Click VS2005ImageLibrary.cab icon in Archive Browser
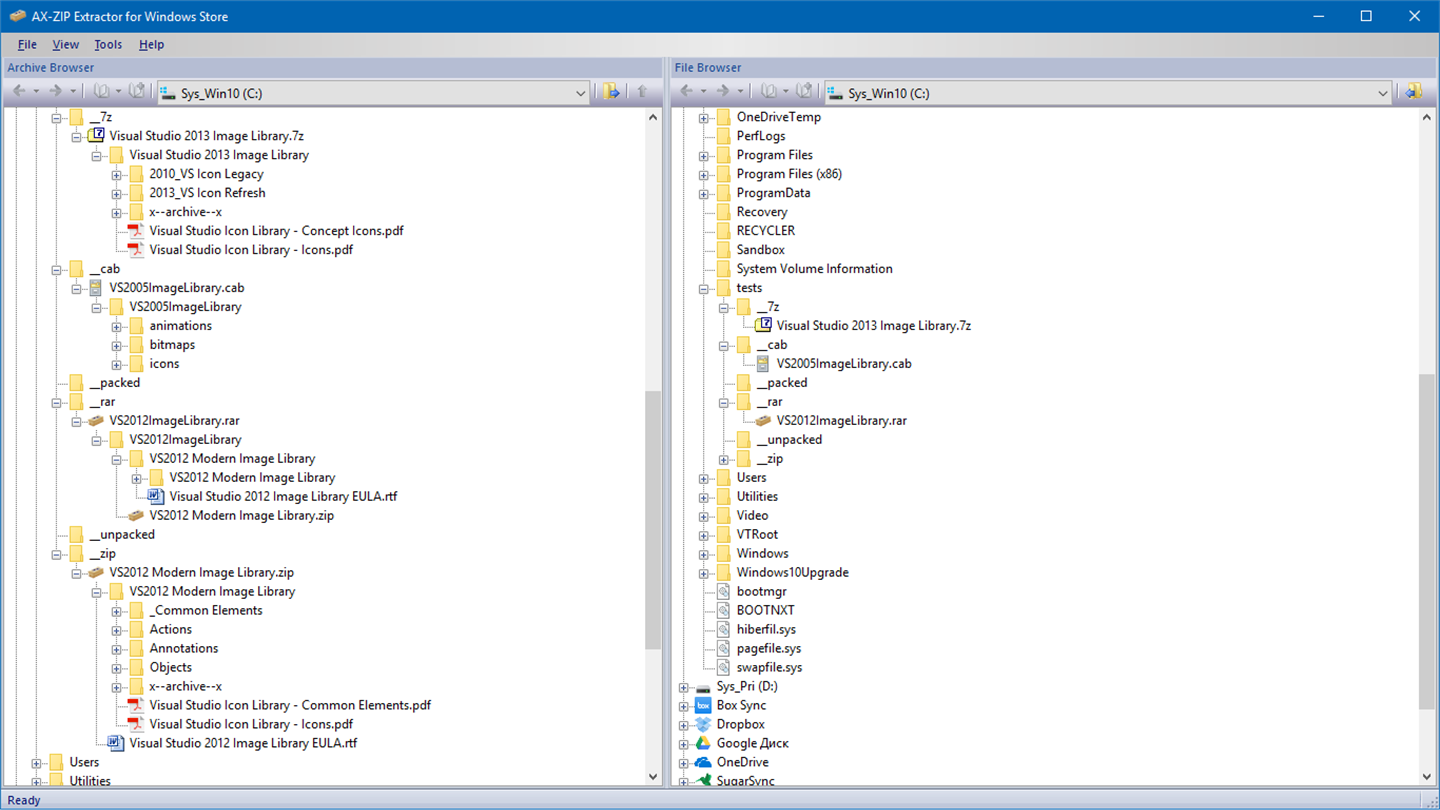This screenshot has width=1440, height=810. point(96,288)
